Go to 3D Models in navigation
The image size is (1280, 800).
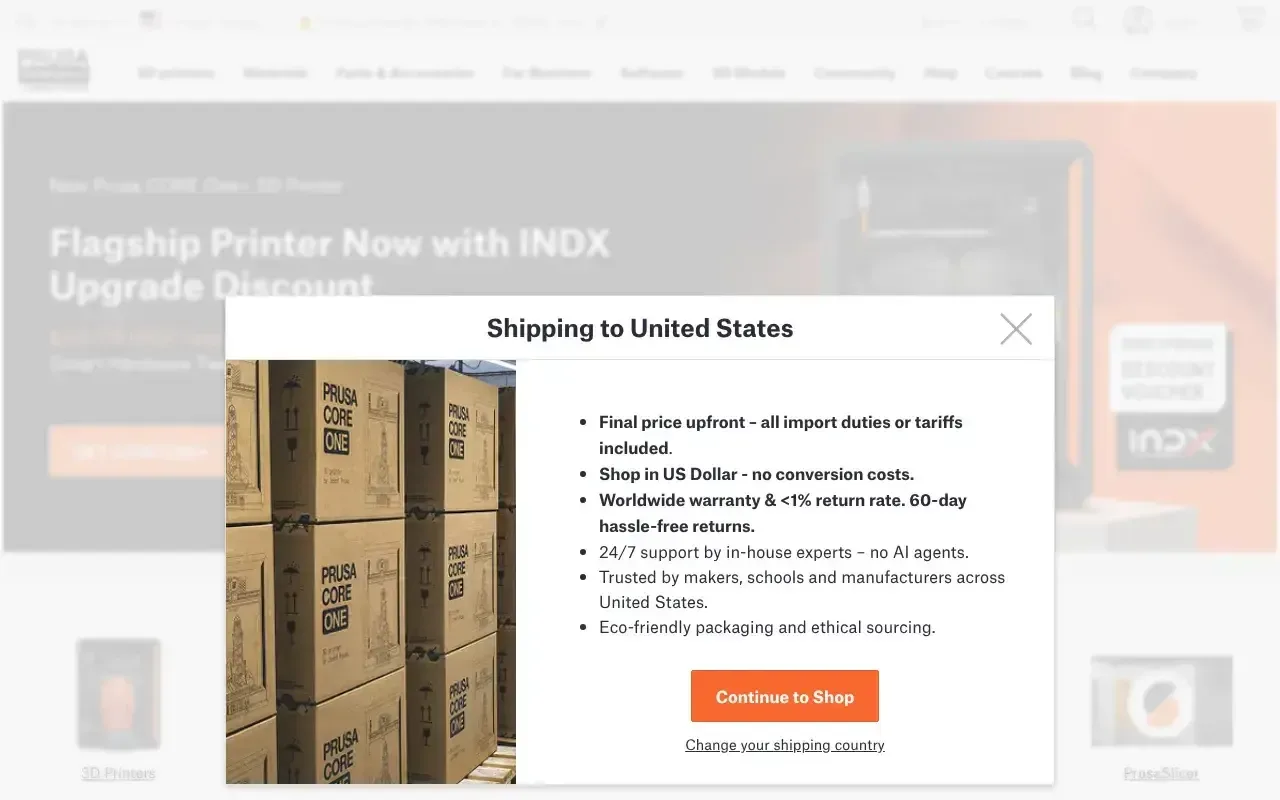pos(749,73)
